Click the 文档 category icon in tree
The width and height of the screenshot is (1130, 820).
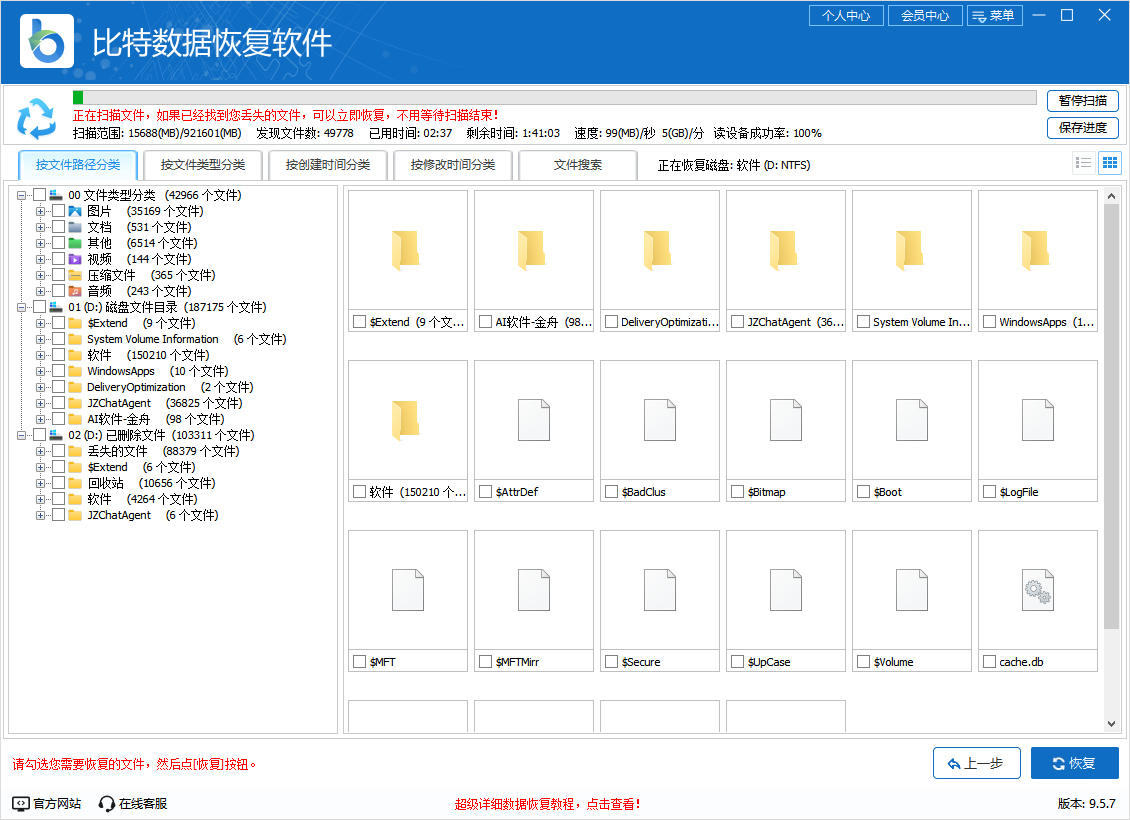click(75, 227)
